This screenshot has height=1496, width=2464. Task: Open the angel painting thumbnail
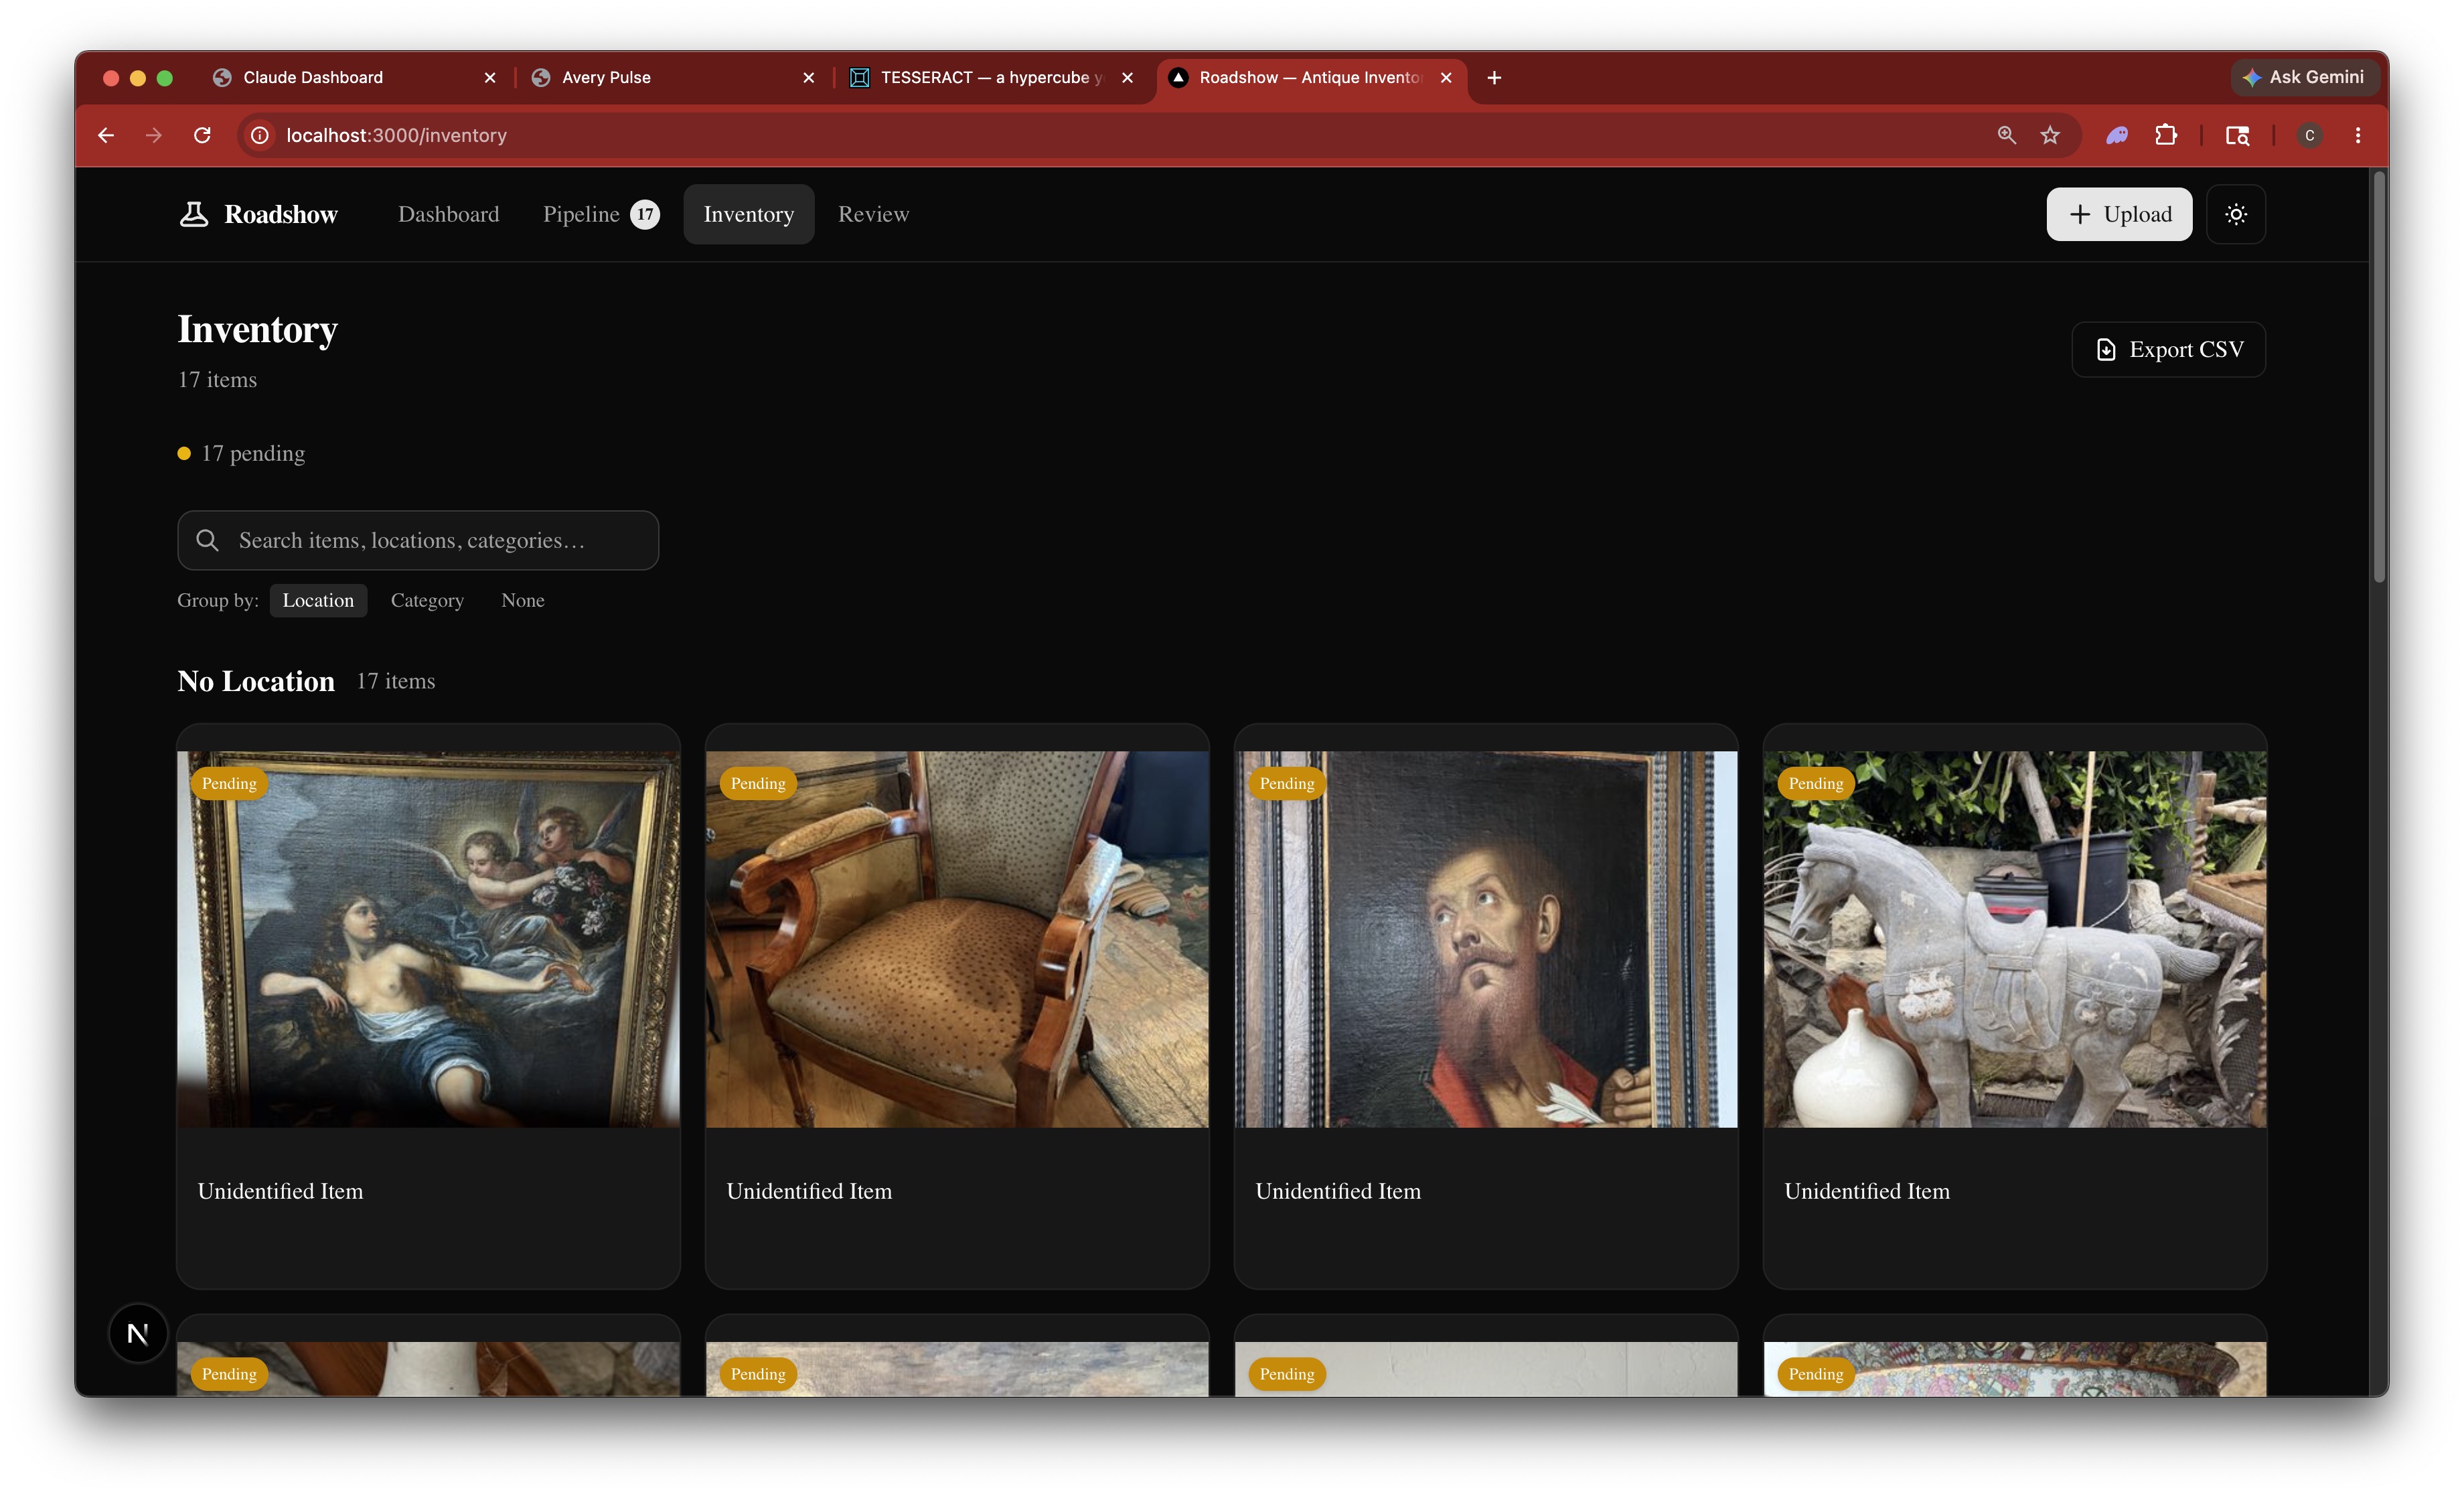tap(428, 939)
